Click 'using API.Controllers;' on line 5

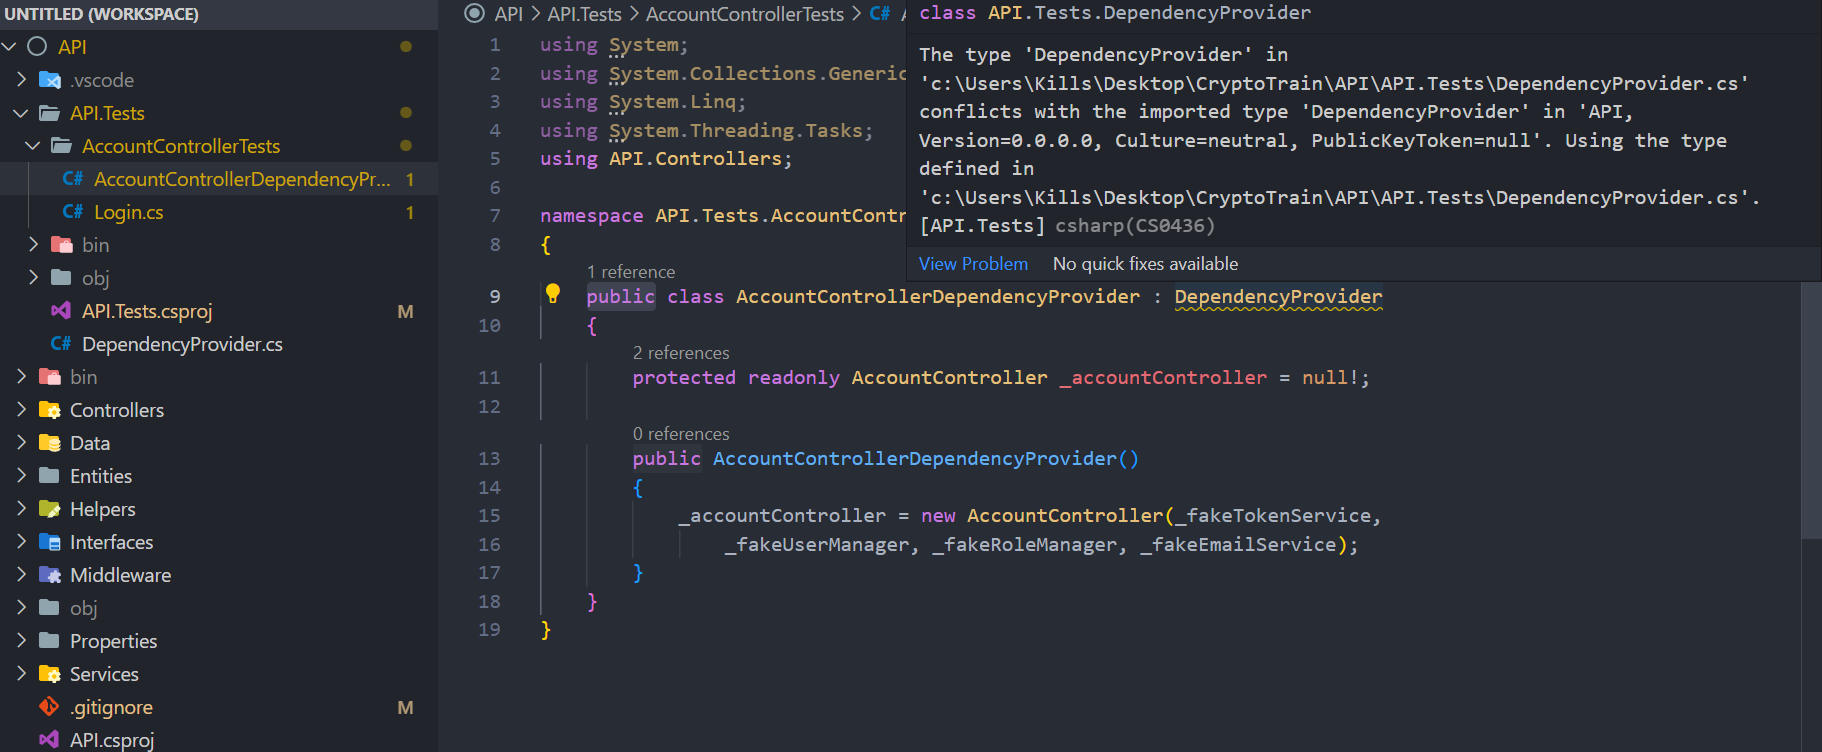click(666, 159)
